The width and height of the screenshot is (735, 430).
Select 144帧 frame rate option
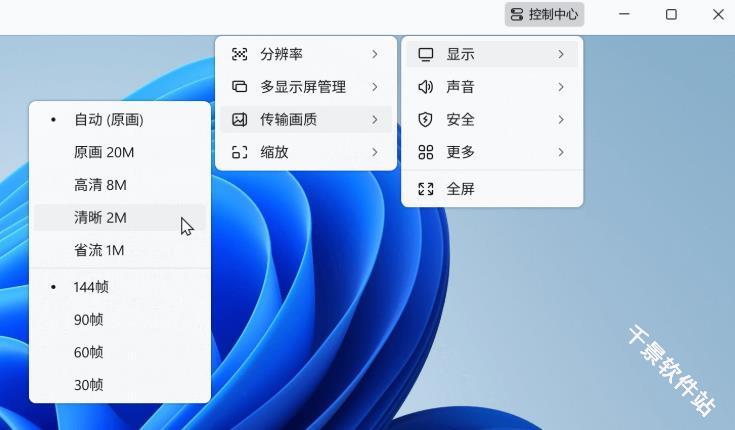point(120,287)
